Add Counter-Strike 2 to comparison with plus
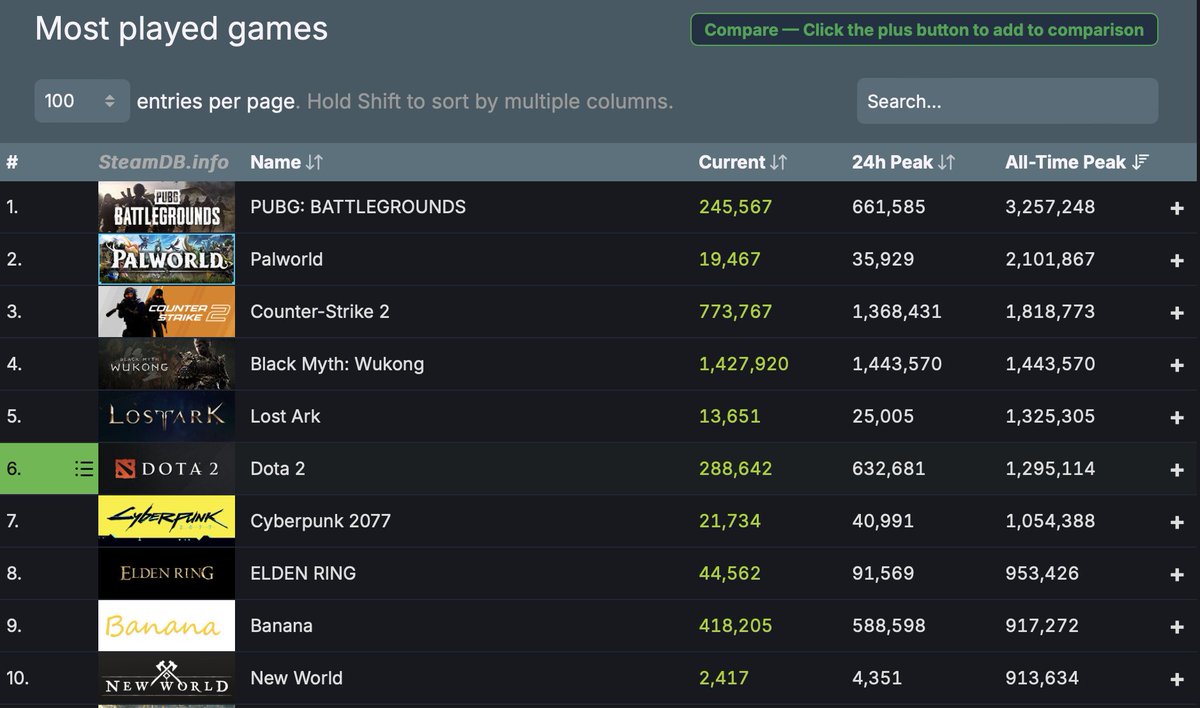Viewport: 1200px width, 708px height. click(1177, 312)
